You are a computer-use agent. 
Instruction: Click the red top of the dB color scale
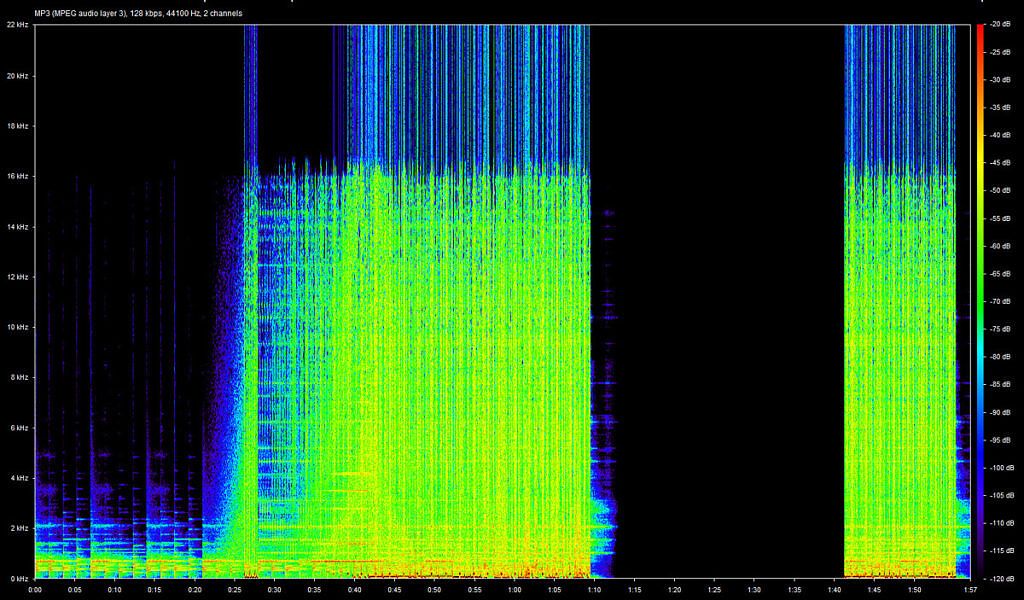(x=981, y=30)
